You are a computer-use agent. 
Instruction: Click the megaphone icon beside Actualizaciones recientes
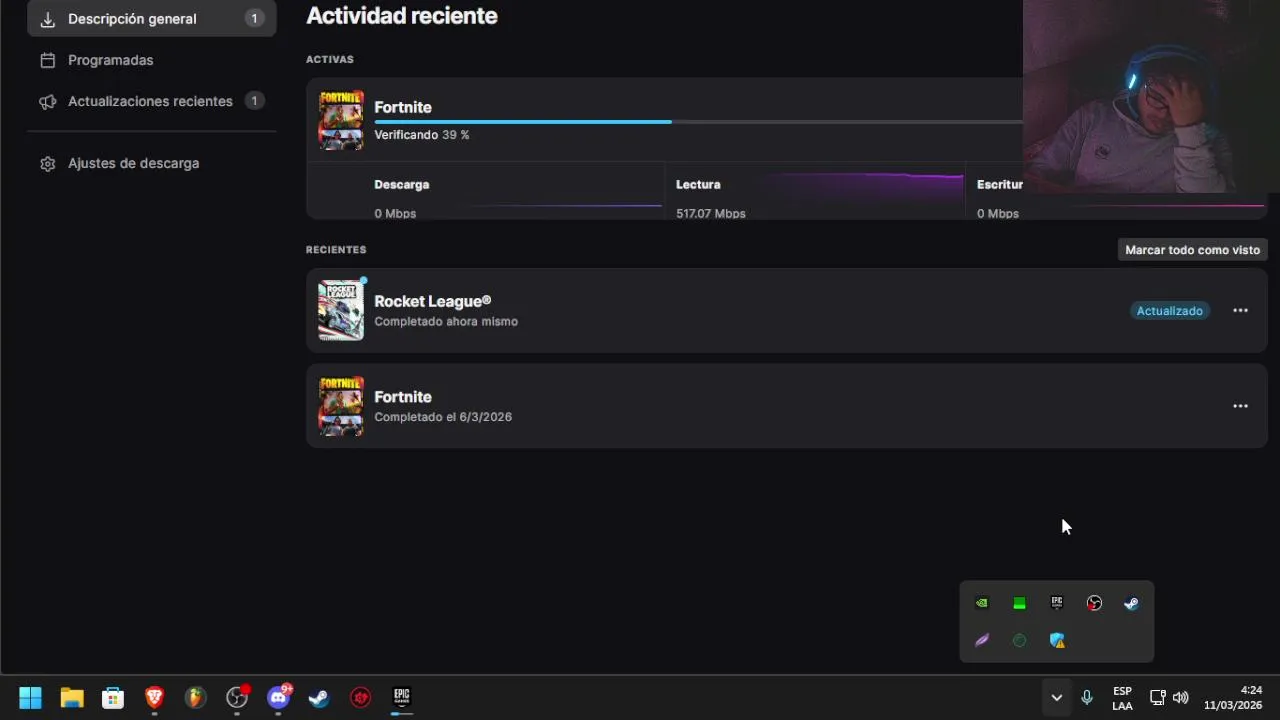(47, 101)
